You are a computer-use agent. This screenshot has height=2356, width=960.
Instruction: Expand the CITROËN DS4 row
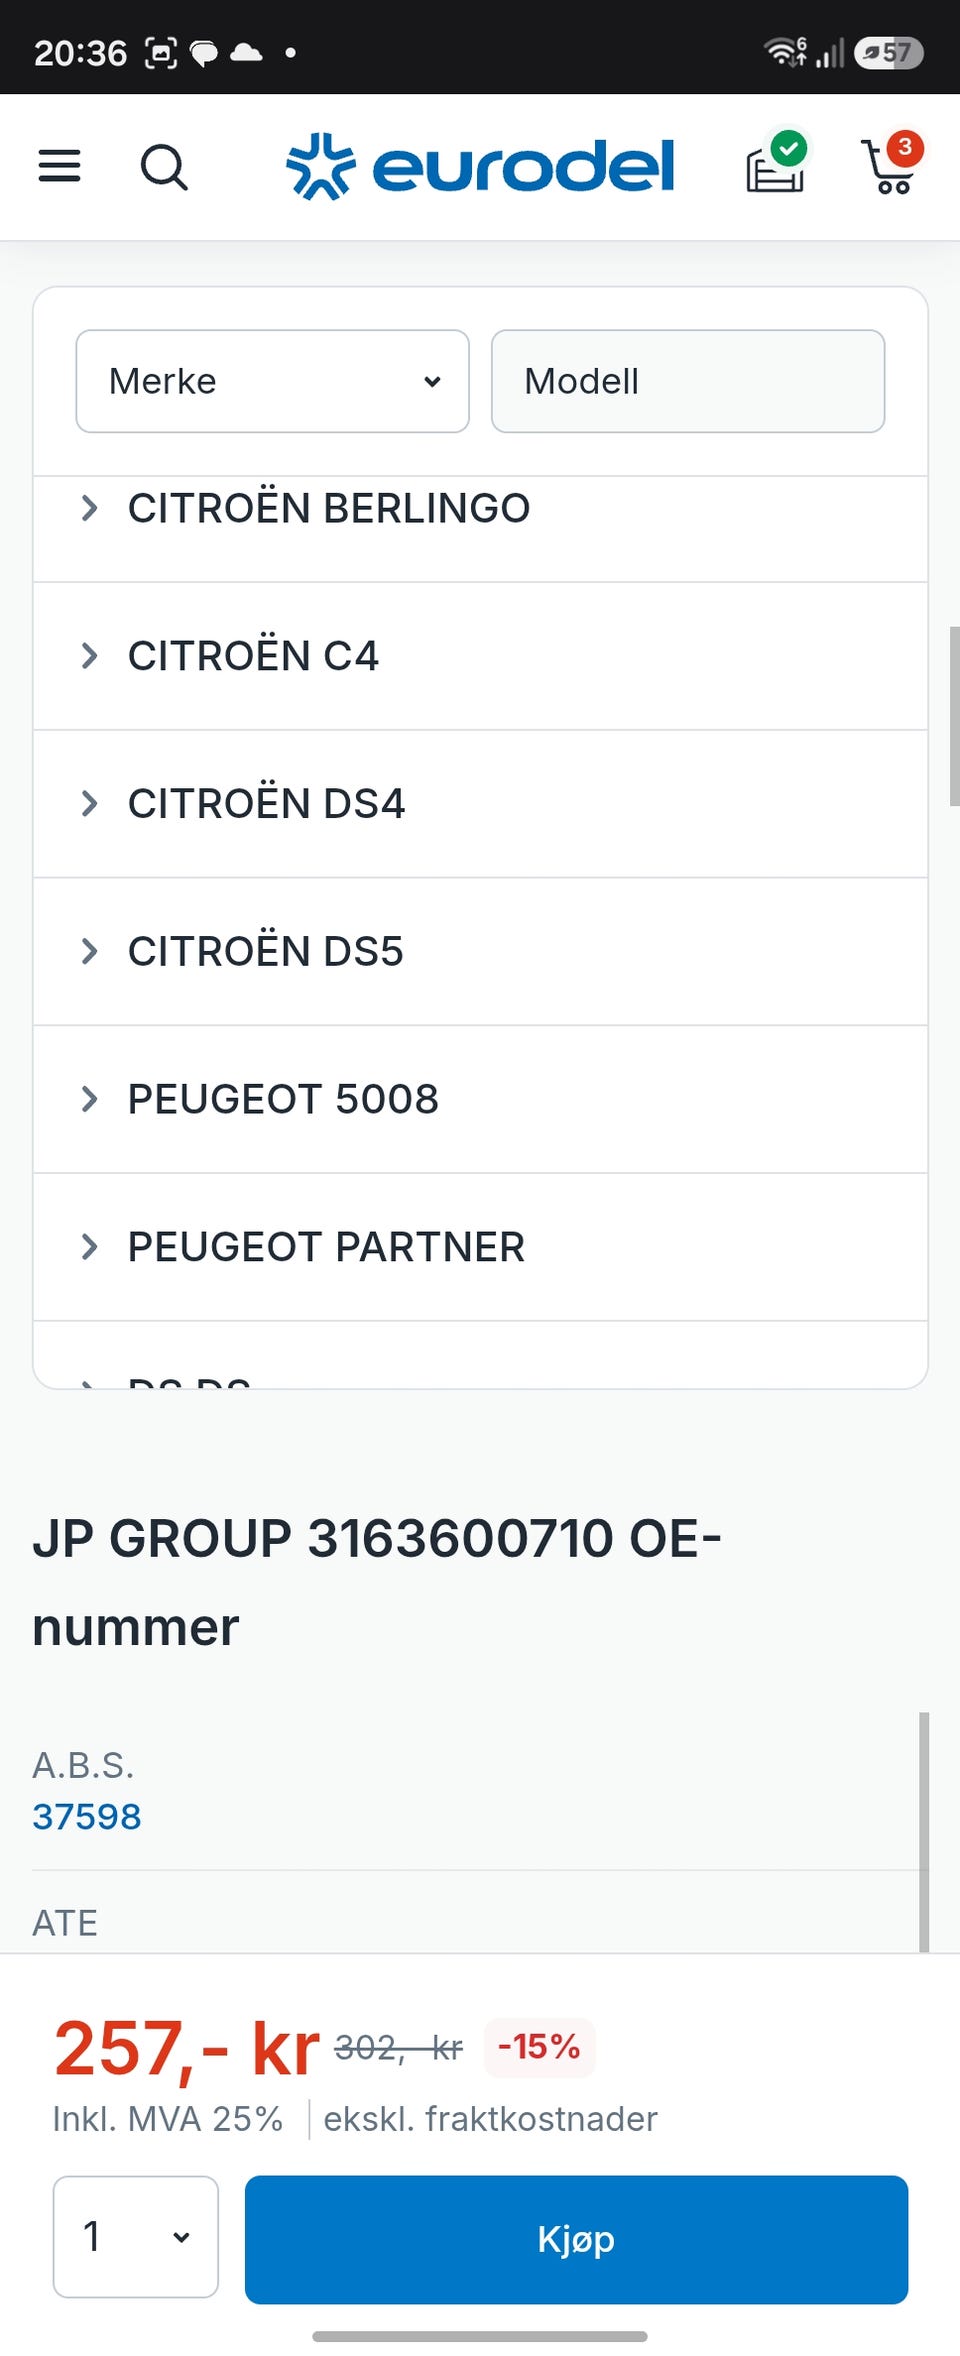(480, 804)
